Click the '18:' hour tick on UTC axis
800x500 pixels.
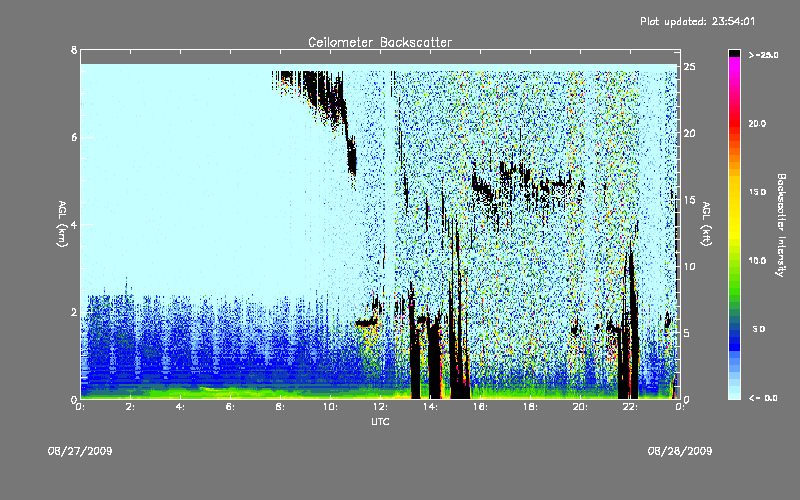point(530,407)
